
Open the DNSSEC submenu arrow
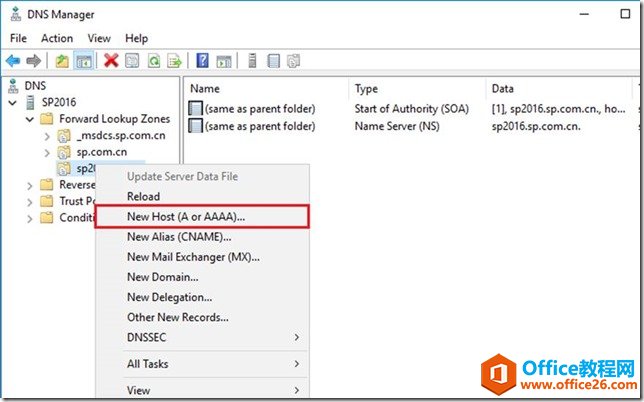[x=297, y=337]
